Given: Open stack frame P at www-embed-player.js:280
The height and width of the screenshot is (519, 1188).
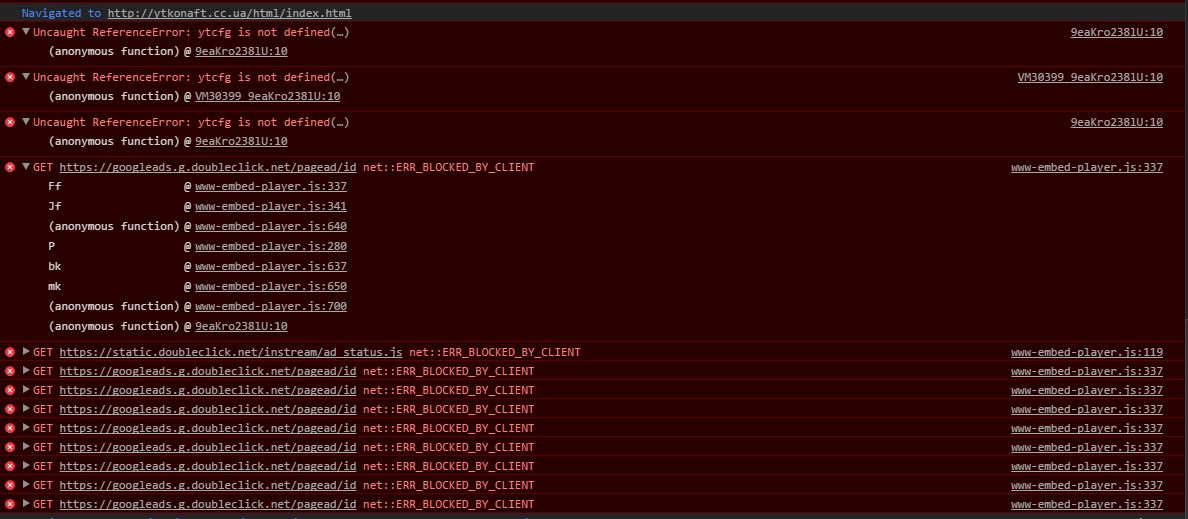Looking at the screenshot, I should click(x=270, y=247).
